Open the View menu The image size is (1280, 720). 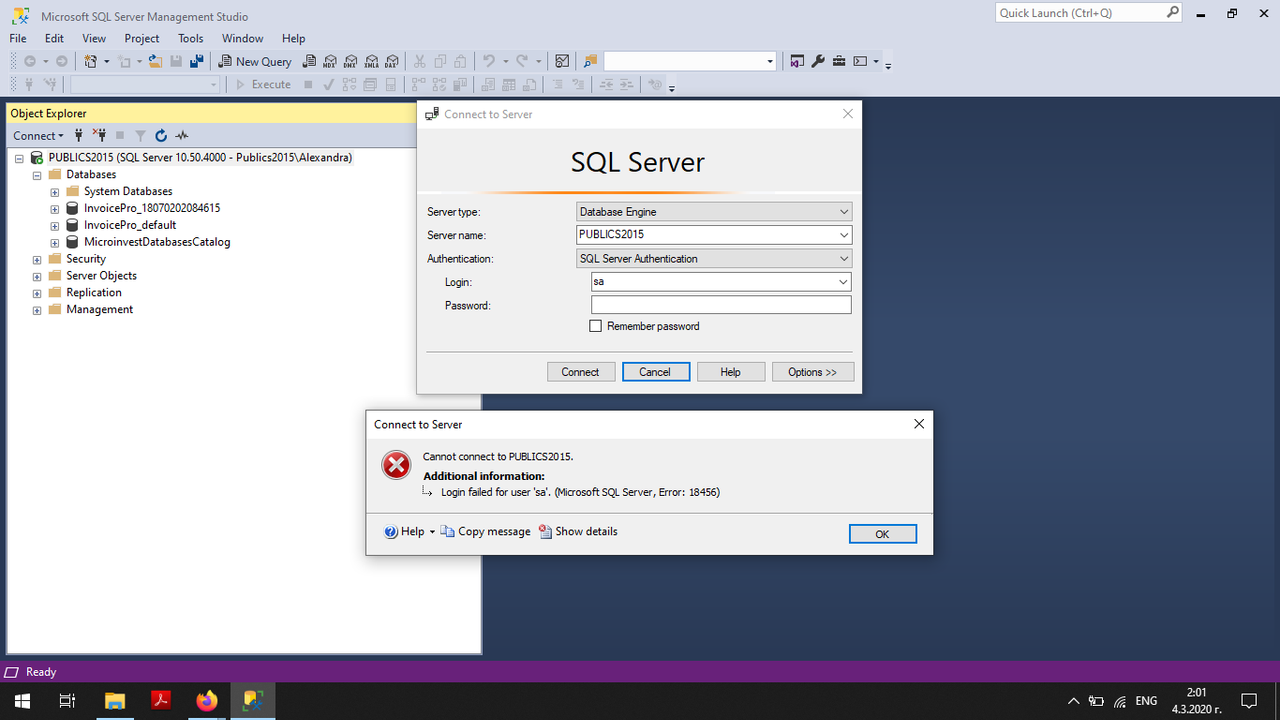tap(94, 38)
